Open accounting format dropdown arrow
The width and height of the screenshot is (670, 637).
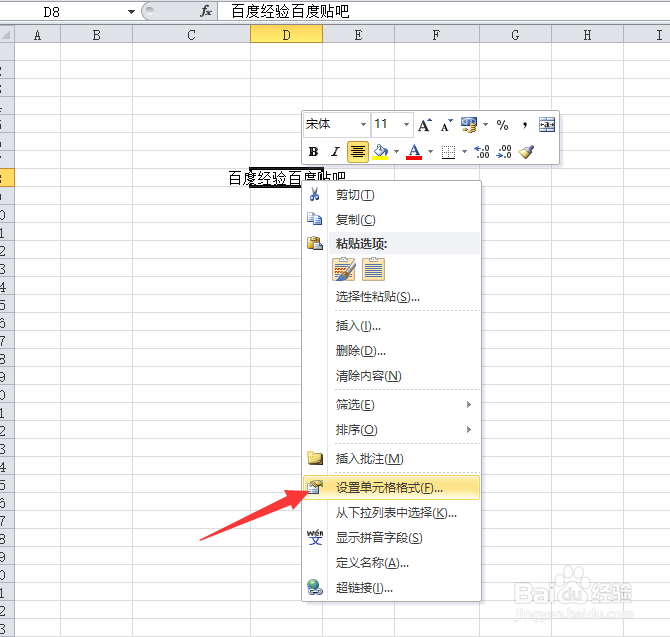pos(485,125)
